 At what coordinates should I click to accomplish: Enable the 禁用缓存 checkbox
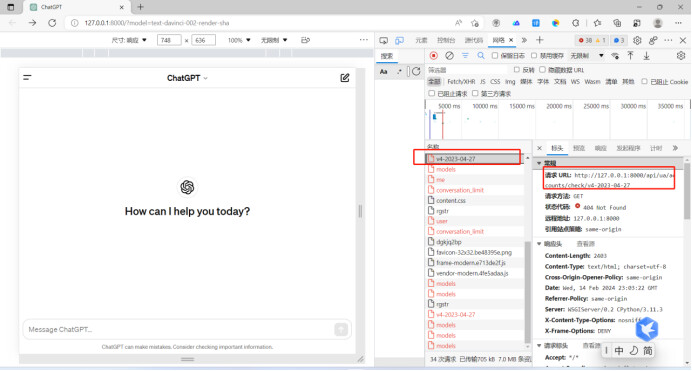tap(534, 56)
